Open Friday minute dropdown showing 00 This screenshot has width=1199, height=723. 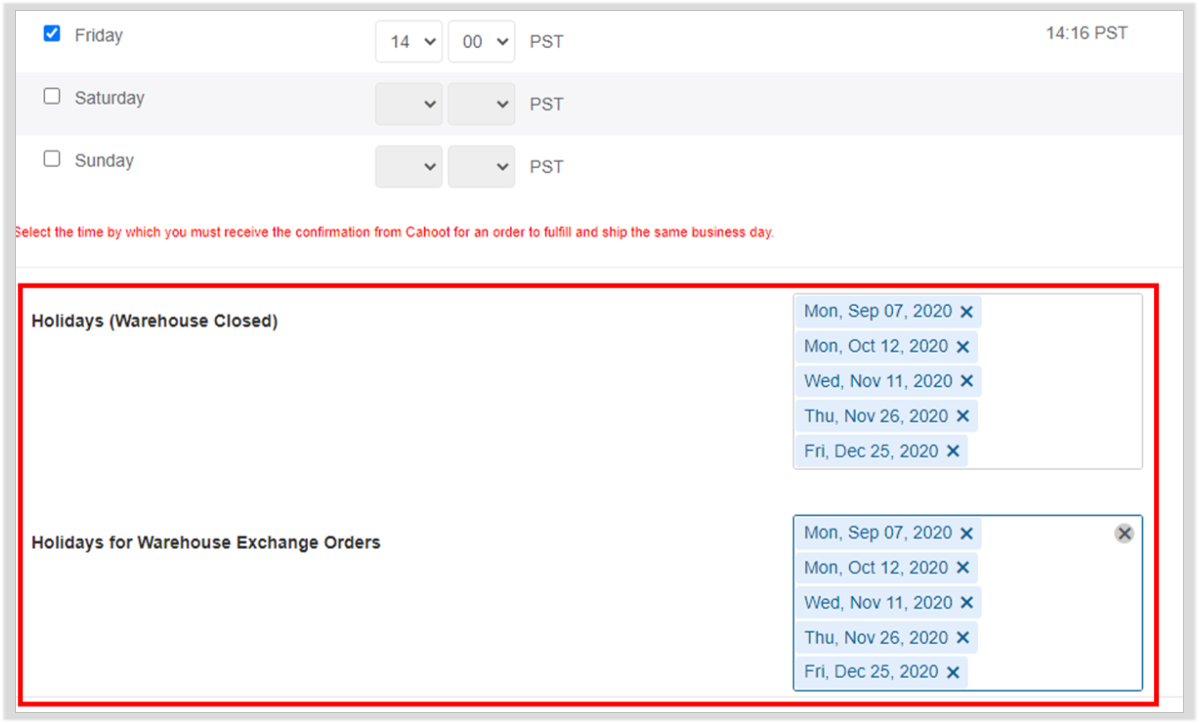pos(481,41)
